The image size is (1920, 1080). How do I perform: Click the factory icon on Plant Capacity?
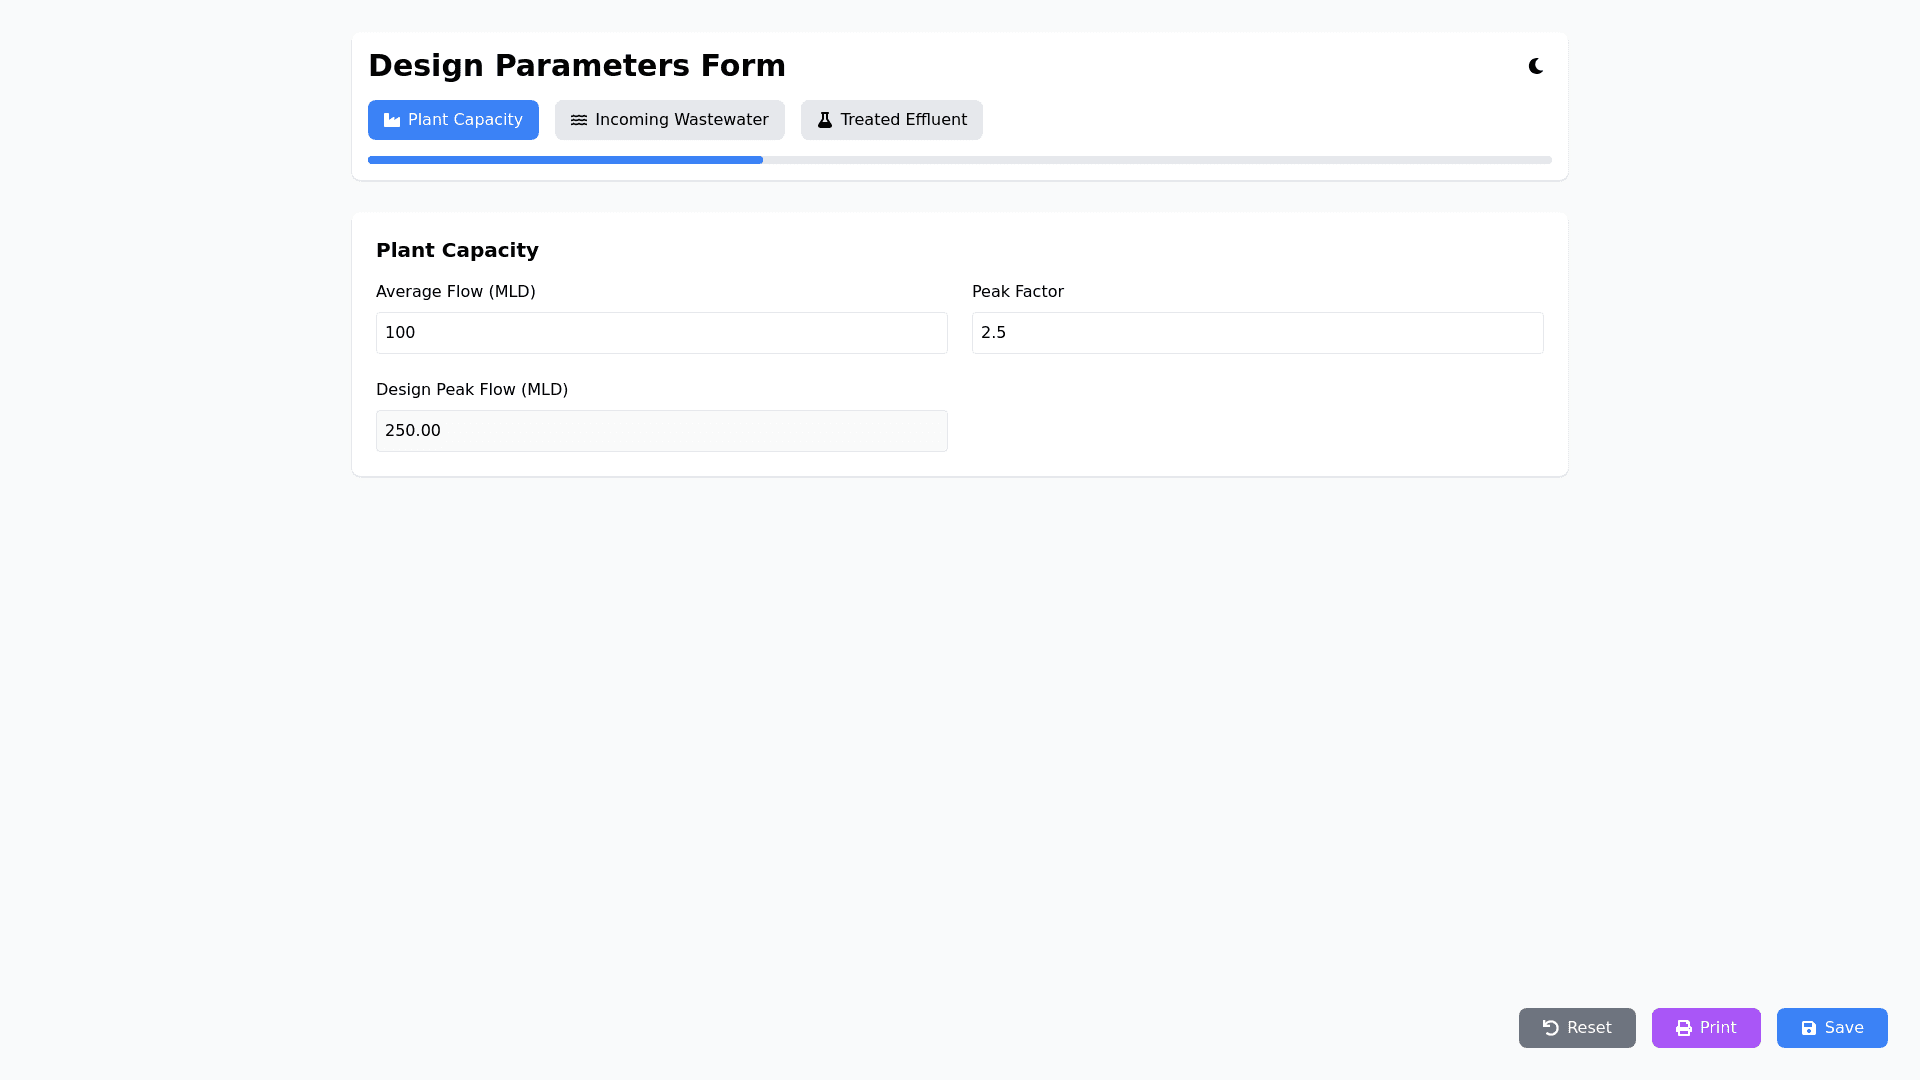392,120
